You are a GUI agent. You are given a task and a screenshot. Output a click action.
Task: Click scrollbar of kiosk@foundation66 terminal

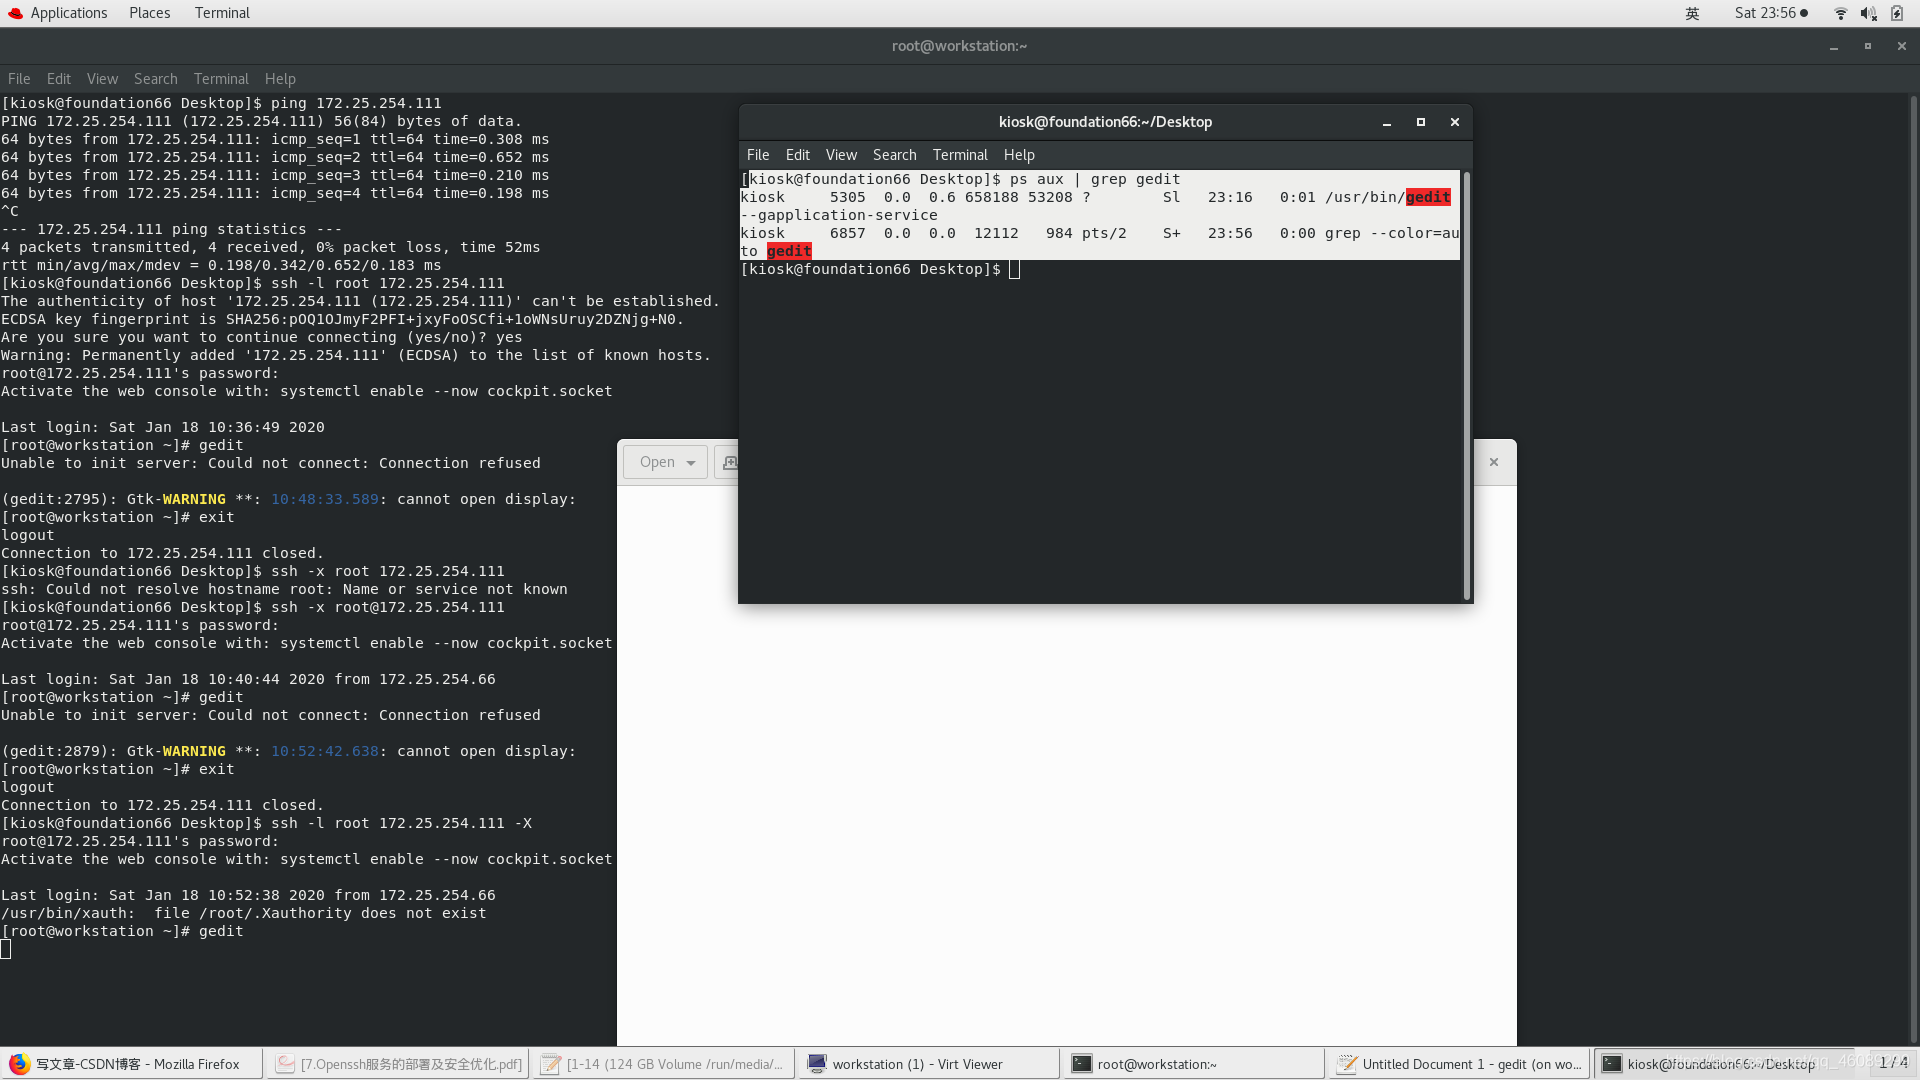tap(1467, 386)
